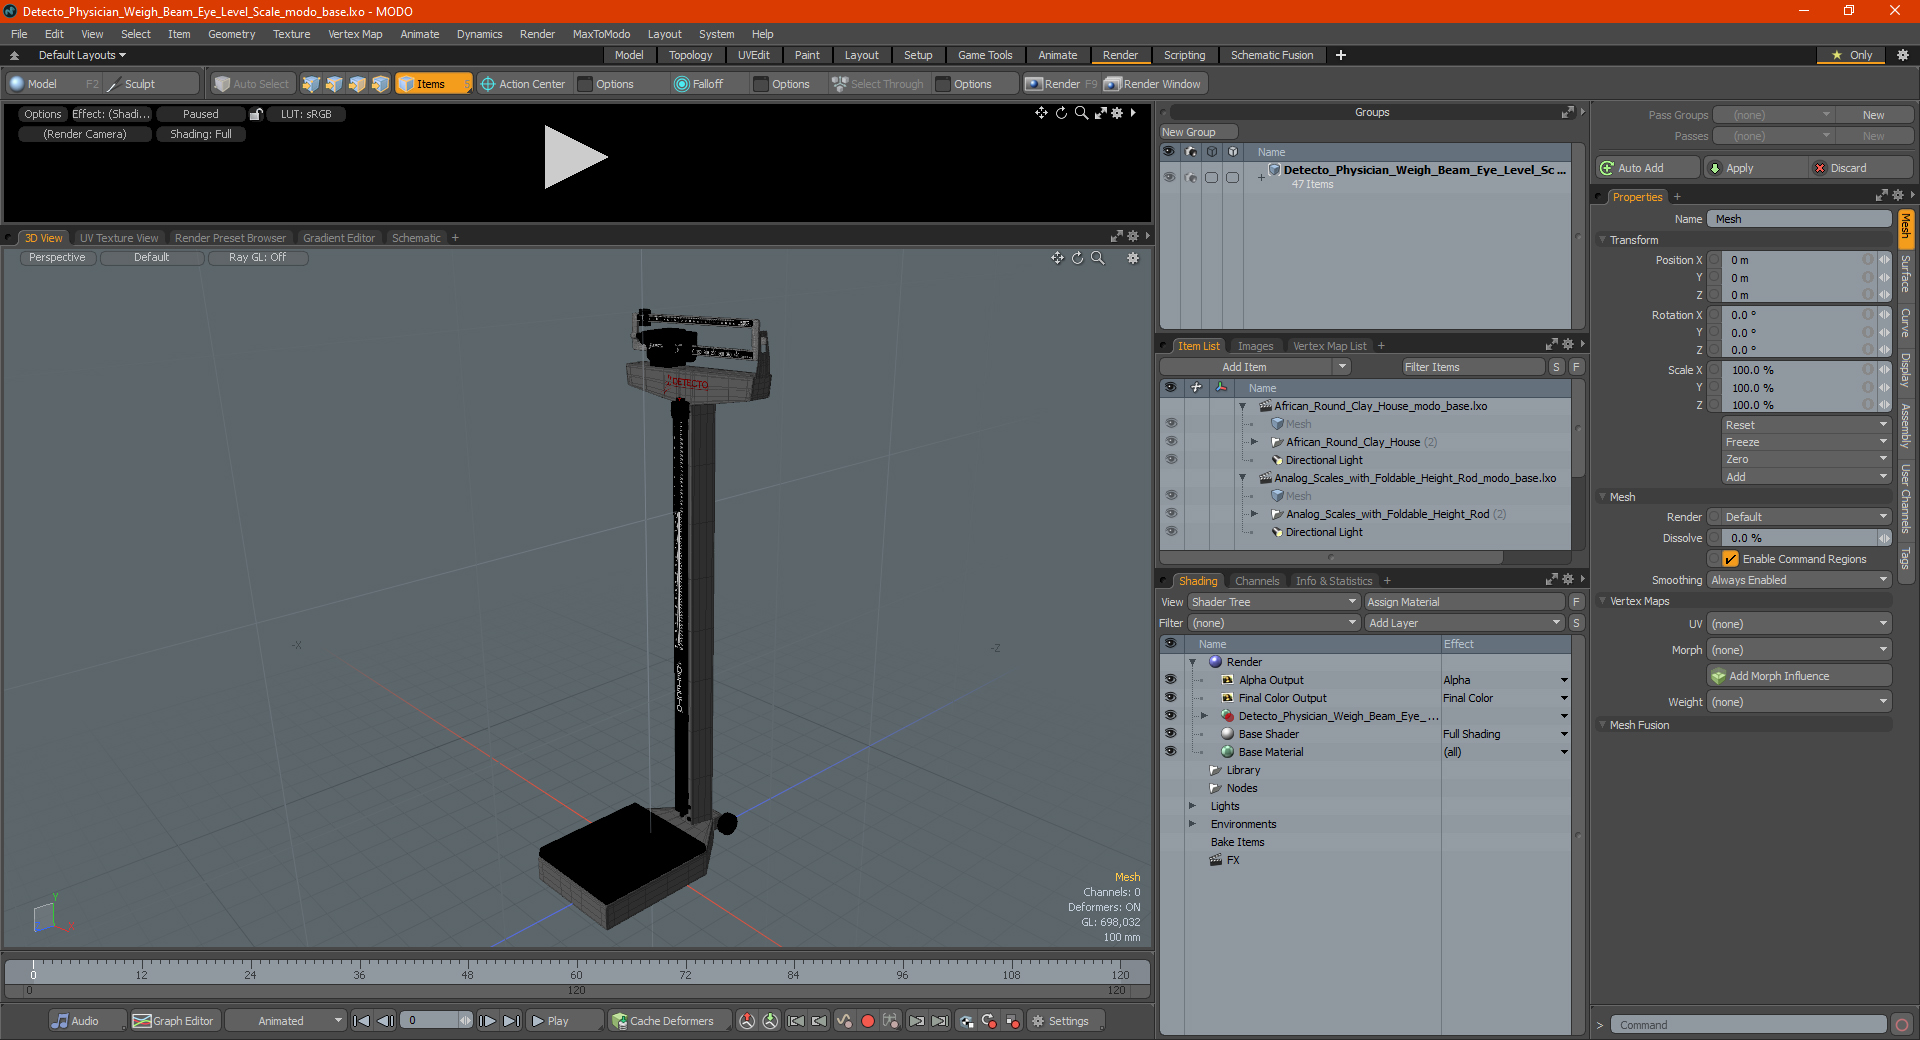The width and height of the screenshot is (1920, 1040).
Task: Click New Group button
Action: click(x=1198, y=132)
